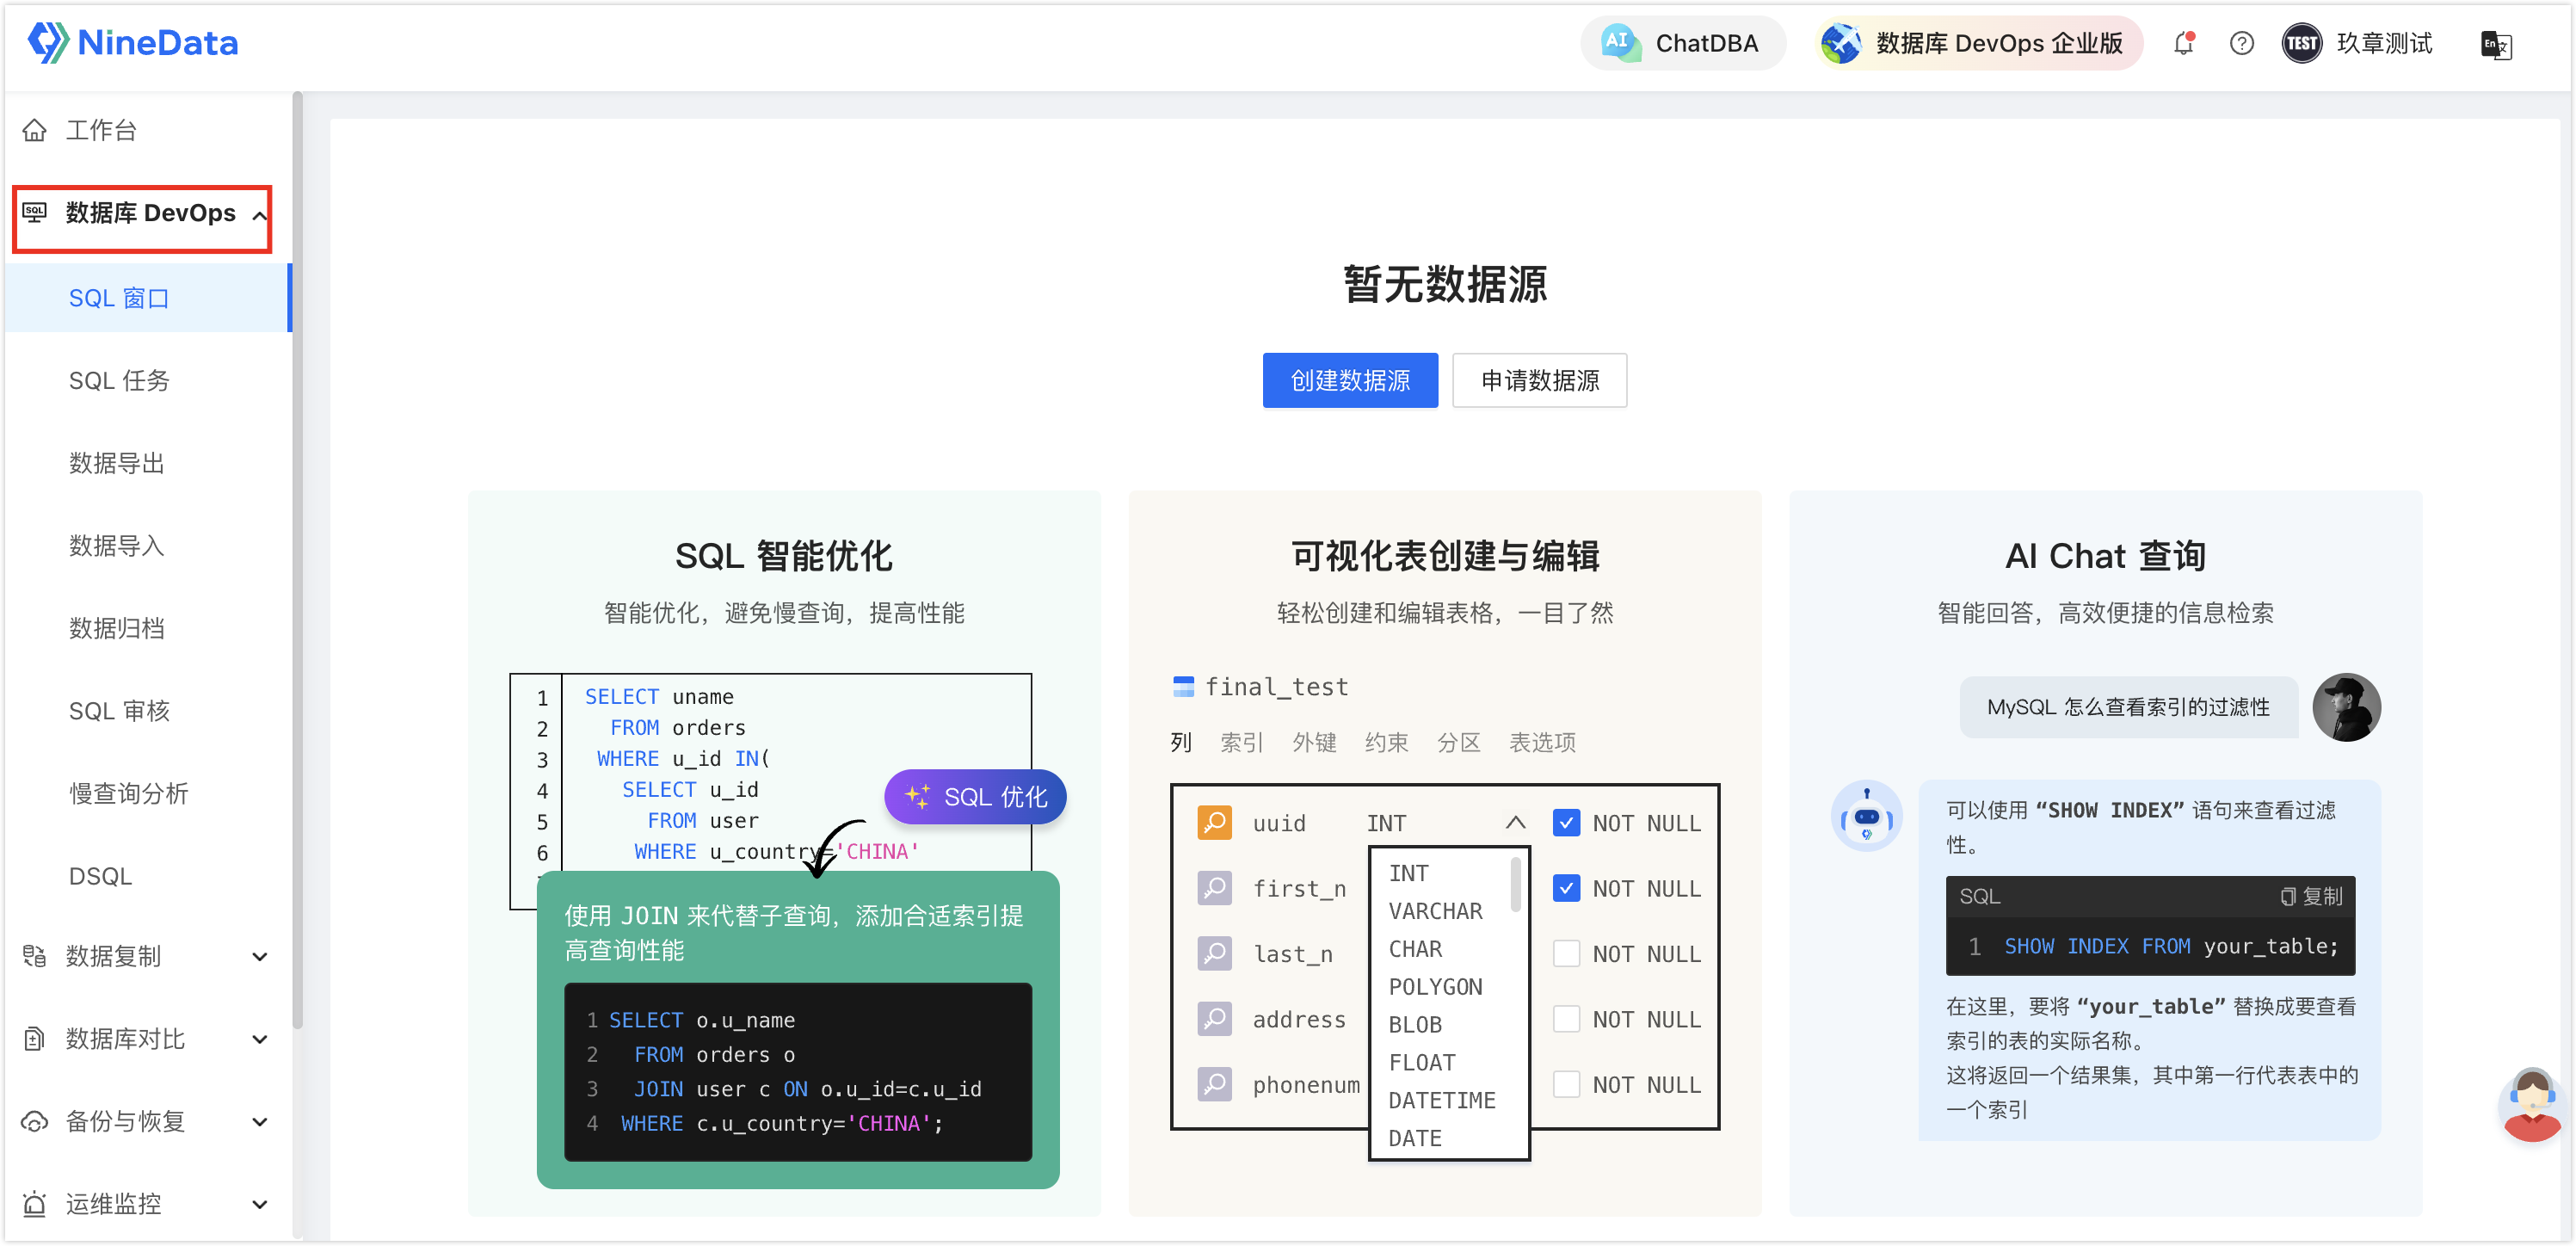Select the 表选项 tab

tap(1542, 742)
